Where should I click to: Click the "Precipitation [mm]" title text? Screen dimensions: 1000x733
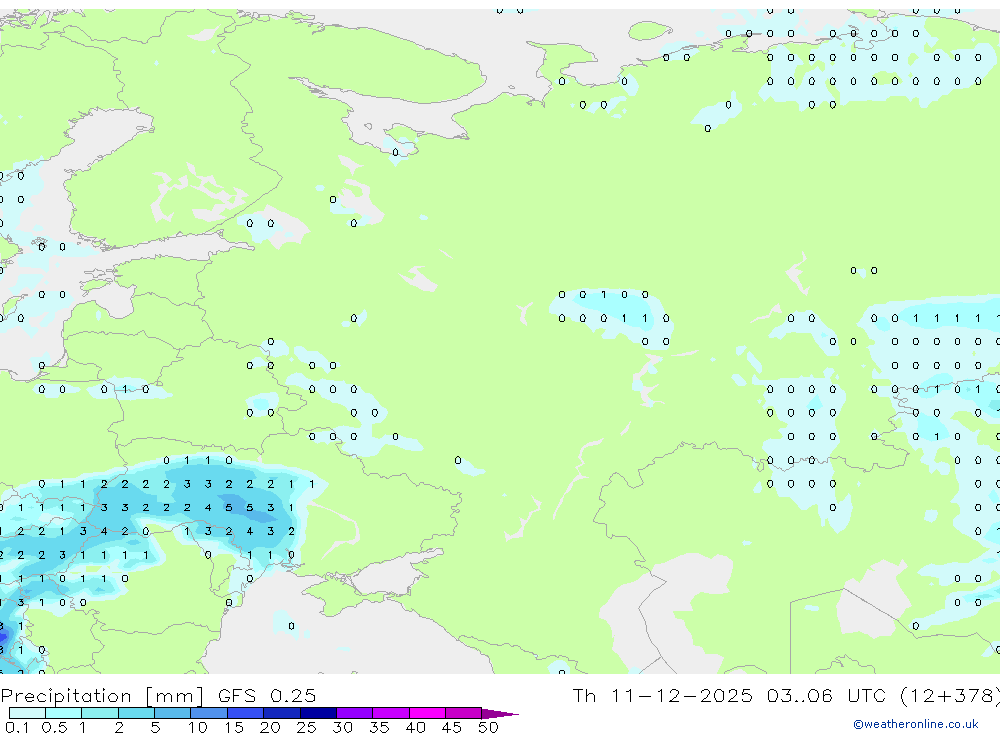(x=102, y=695)
